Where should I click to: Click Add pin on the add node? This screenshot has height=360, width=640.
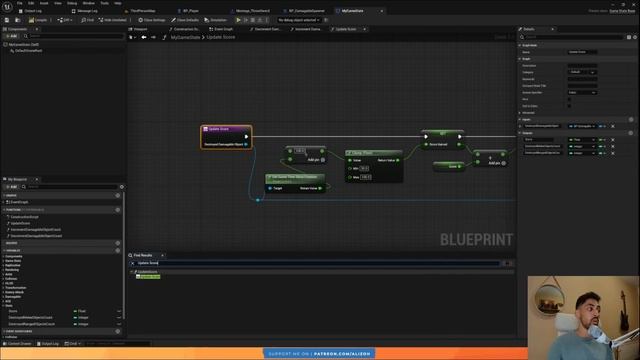click(x=497, y=163)
